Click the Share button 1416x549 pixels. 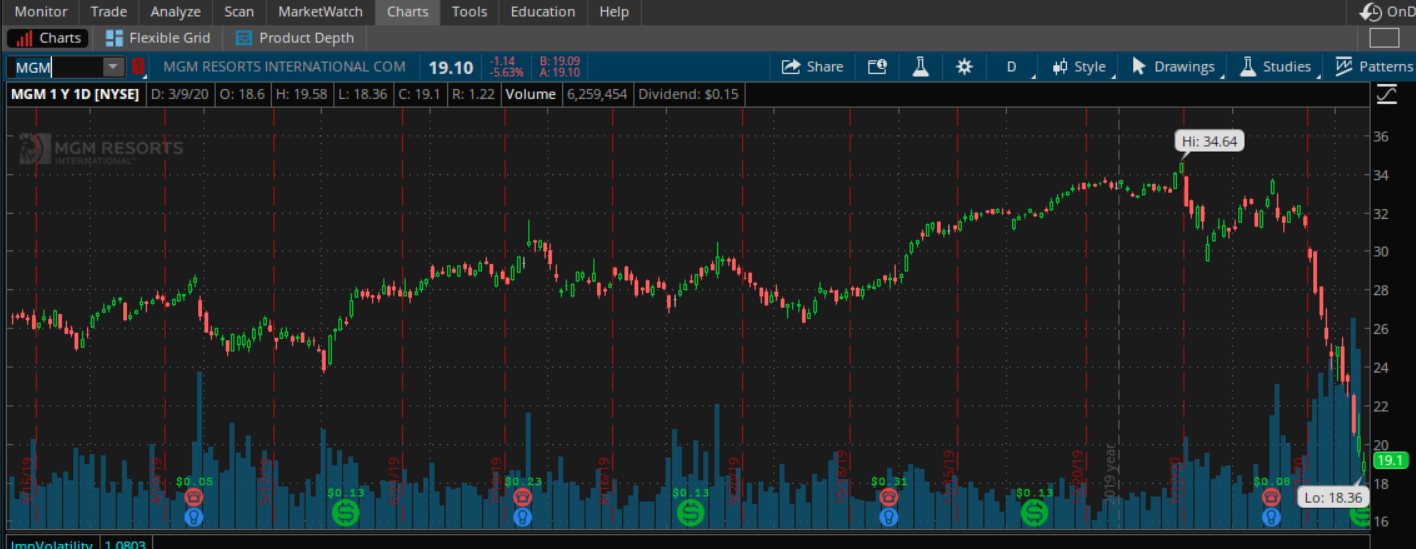pos(812,67)
